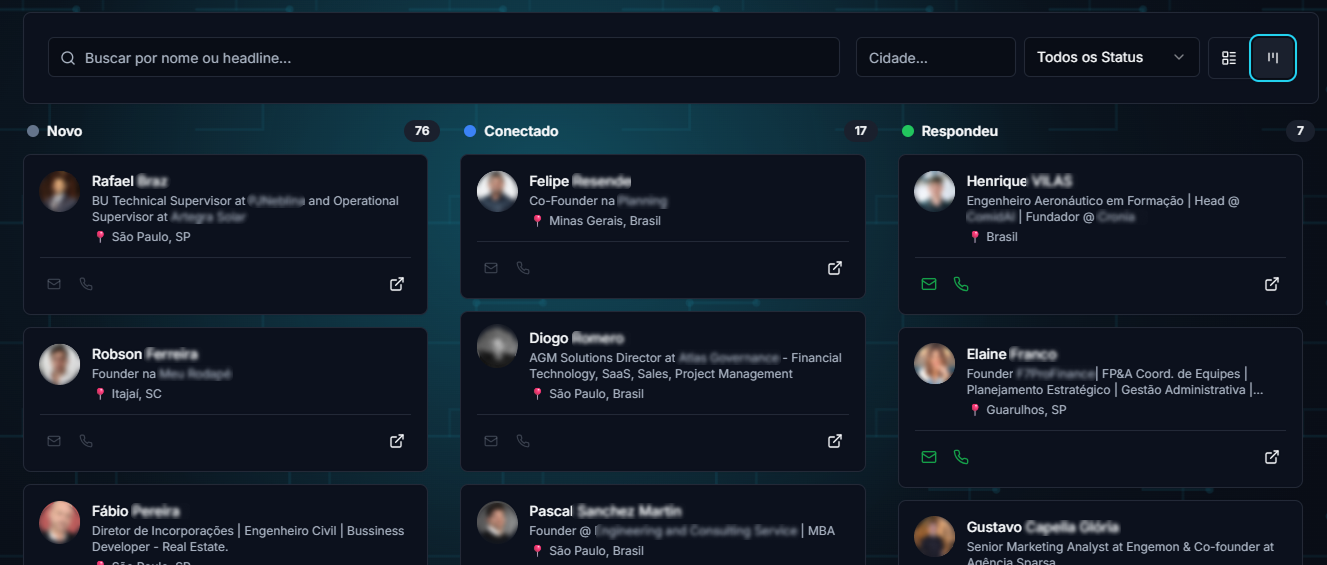This screenshot has height=565, width=1327.
Task: Open Robson's profile external link
Action: click(397, 441)
